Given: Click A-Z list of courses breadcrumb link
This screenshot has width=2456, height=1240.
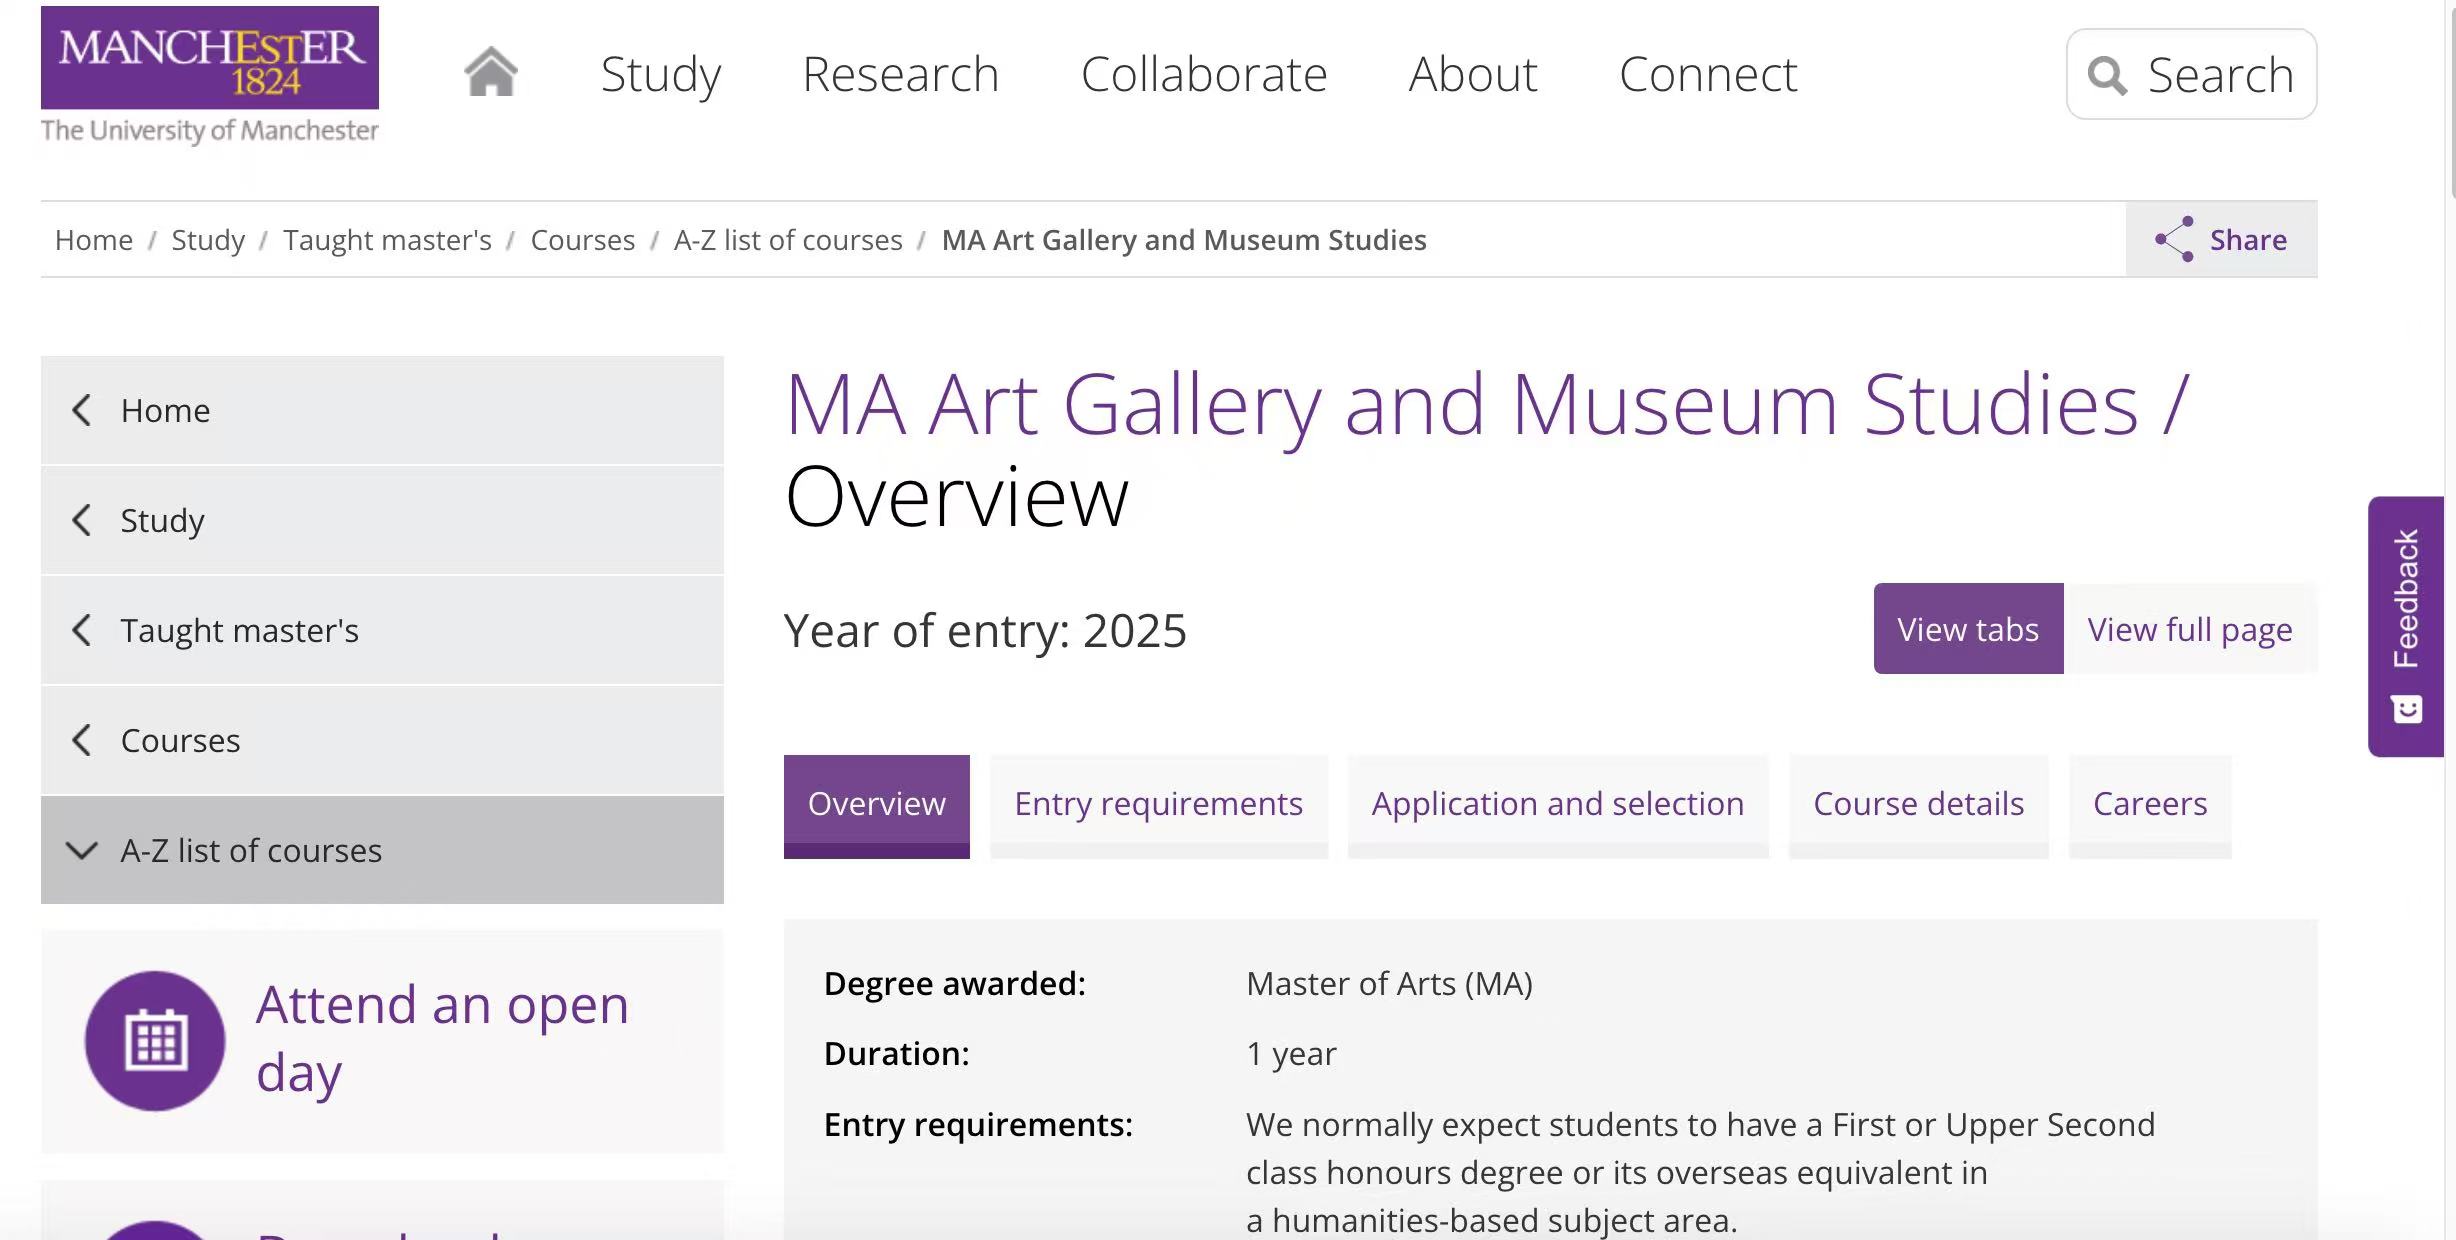Looking at the screenshot, I should [x=787, y=240].
